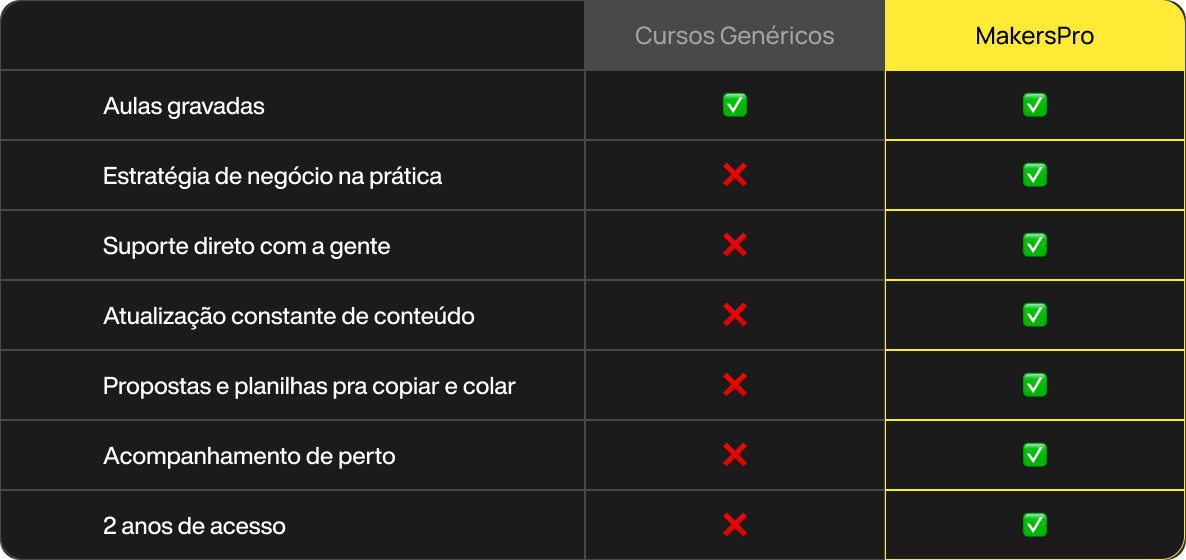Click MakersPro check for 2 anos de acesso
Image resolution: width=1186 pixels, height=560 pixels.
point(1035,524)
